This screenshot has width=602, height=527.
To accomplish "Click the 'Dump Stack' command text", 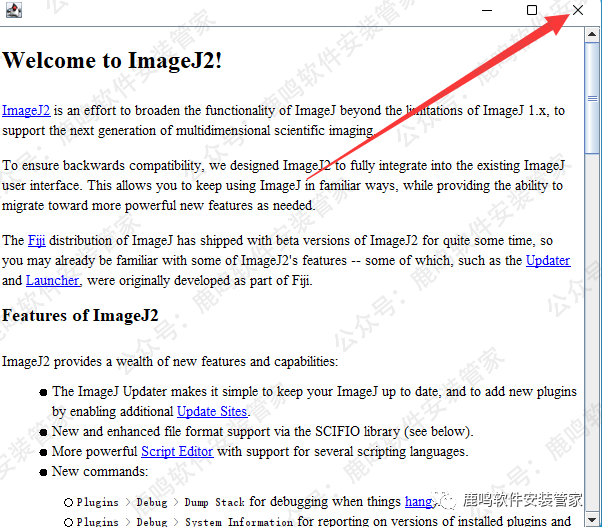I will coord(214,502).
